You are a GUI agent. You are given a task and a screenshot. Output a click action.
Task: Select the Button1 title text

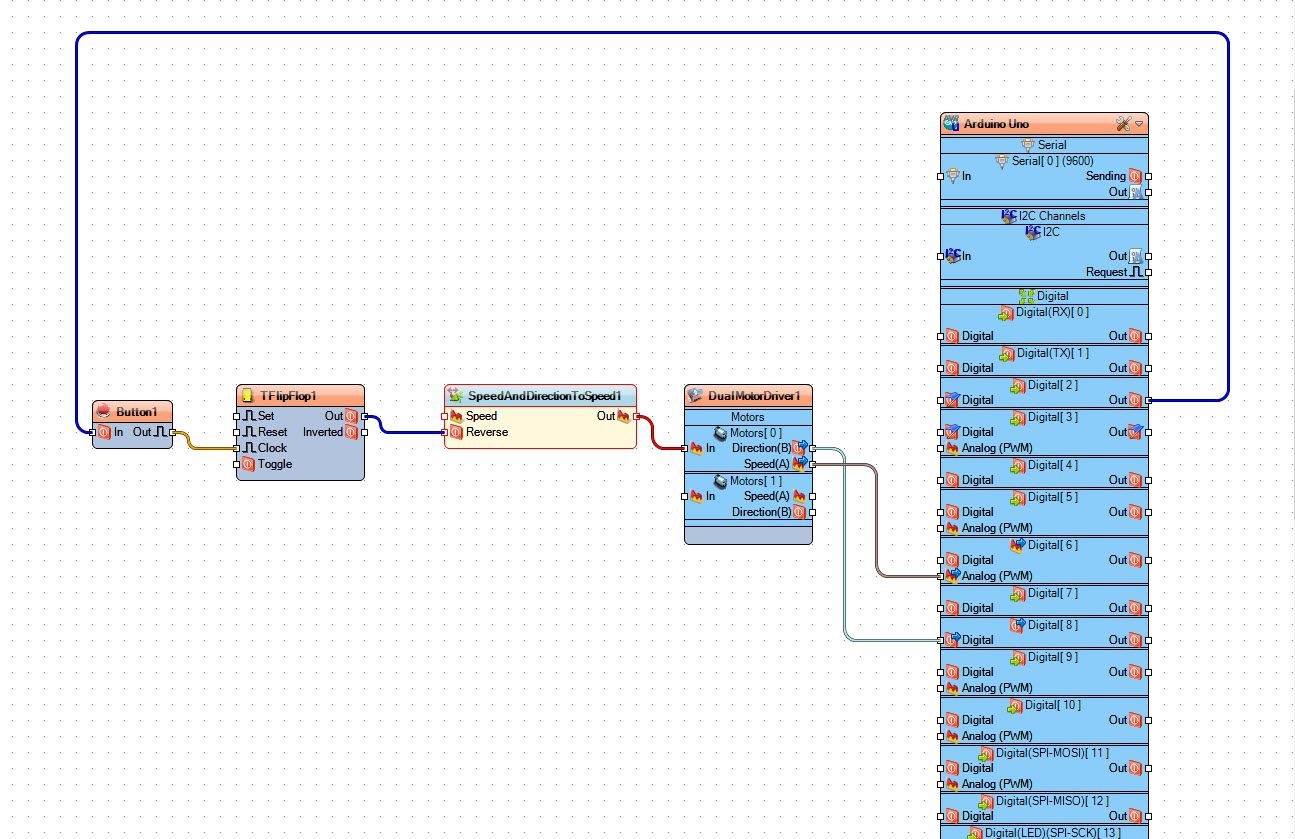[x=137, y=412]
